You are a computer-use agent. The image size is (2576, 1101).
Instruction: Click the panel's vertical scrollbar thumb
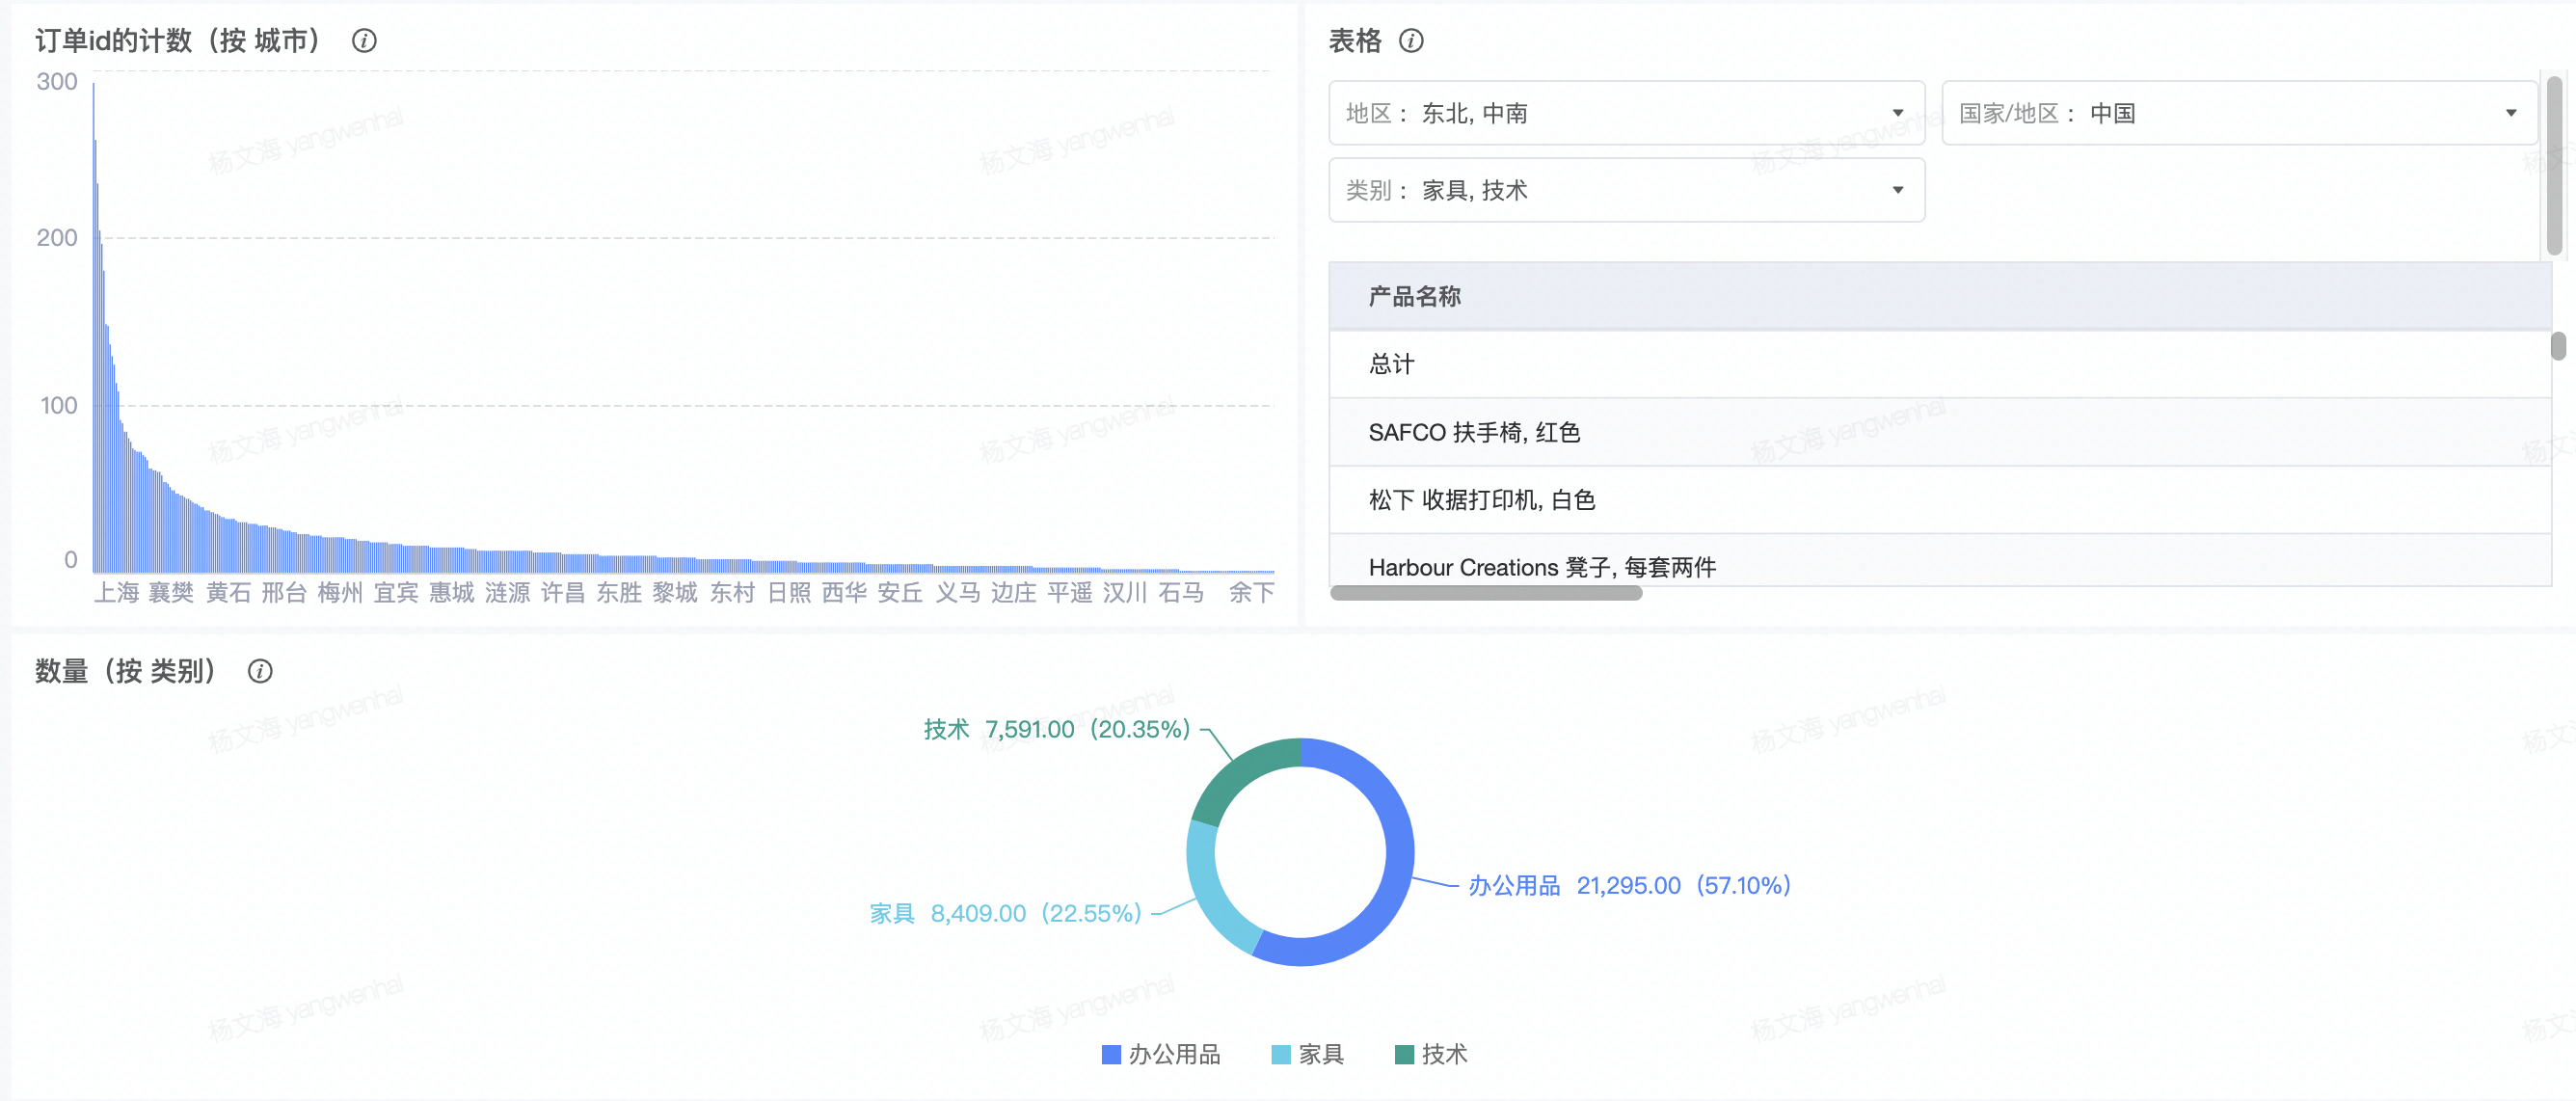coord(2553,165)
